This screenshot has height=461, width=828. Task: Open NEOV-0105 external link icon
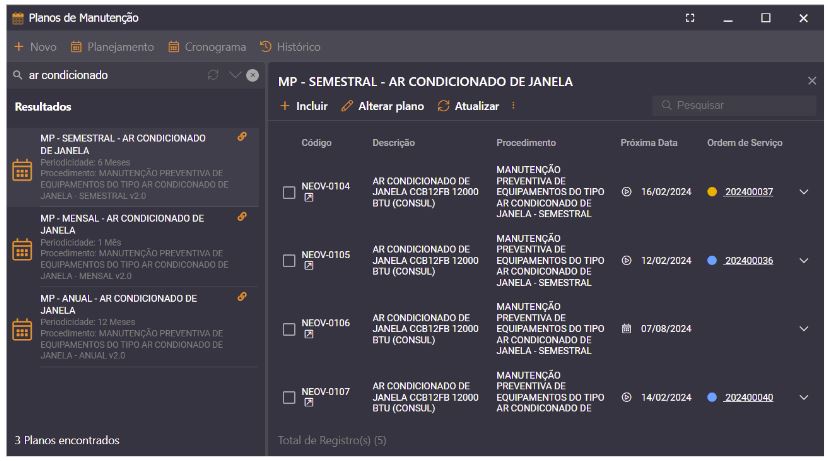pos(309,266)
